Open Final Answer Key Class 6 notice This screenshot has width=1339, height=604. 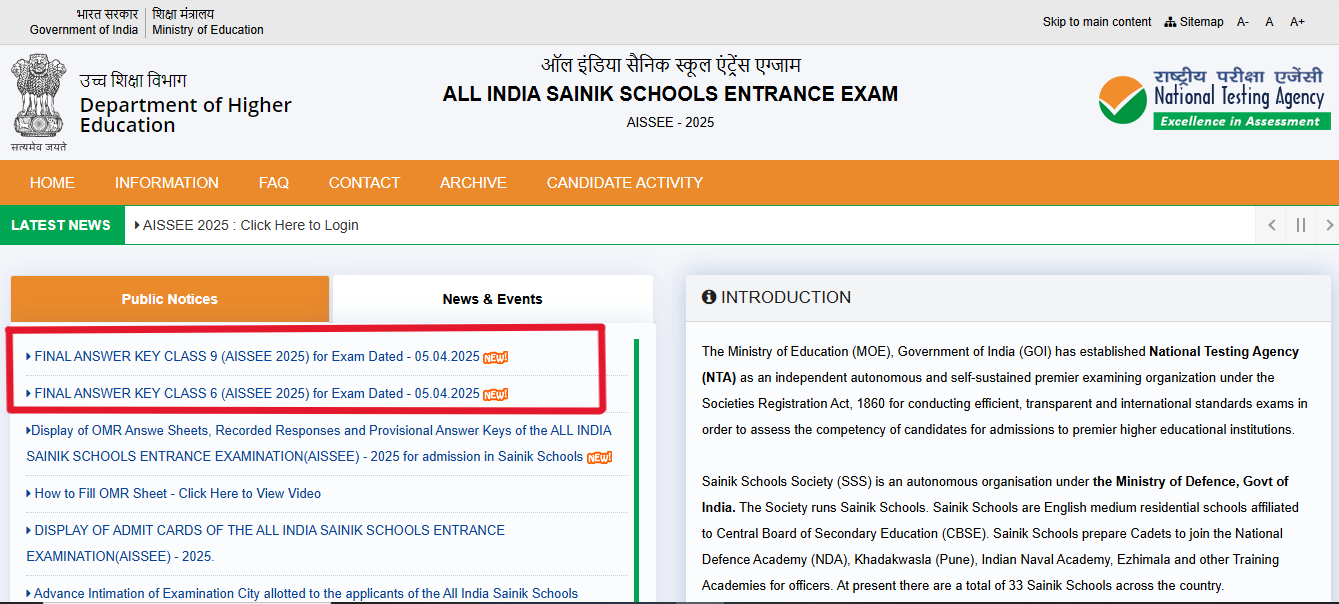pos(257,394)
